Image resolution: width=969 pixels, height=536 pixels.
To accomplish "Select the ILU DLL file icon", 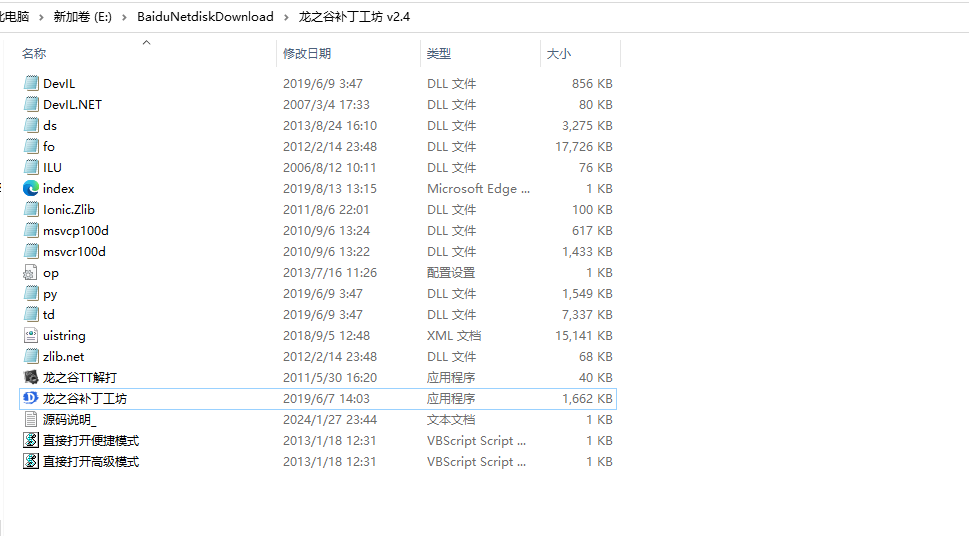I will click(x=31, y=167).
